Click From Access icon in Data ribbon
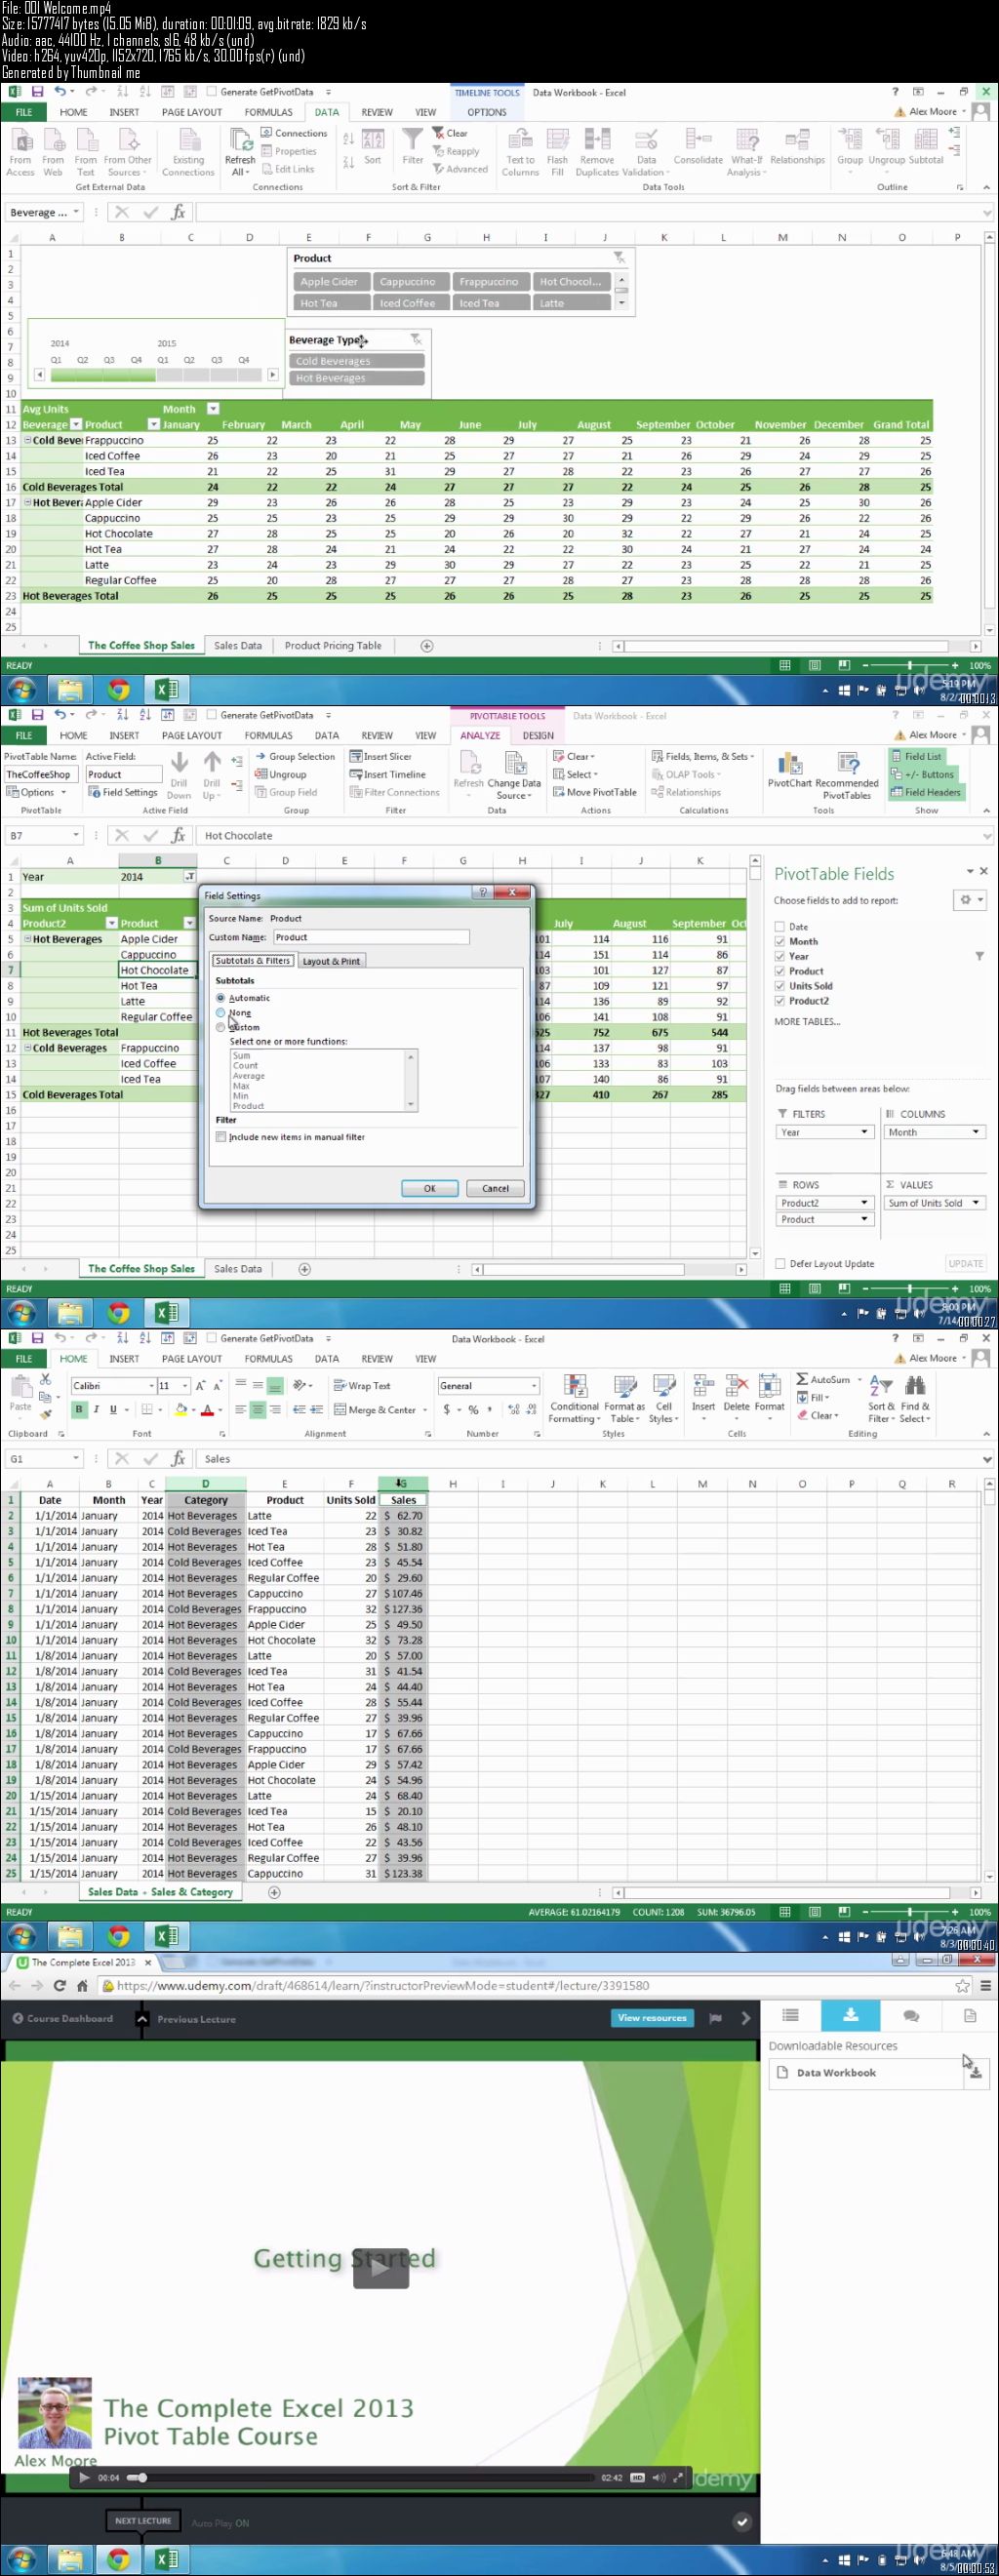999x2576 pixels. (x=20, y=152)
